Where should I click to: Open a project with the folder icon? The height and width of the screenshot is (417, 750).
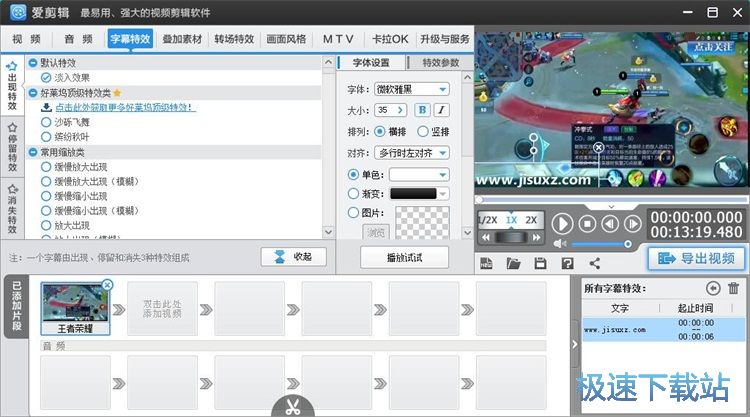514,263
